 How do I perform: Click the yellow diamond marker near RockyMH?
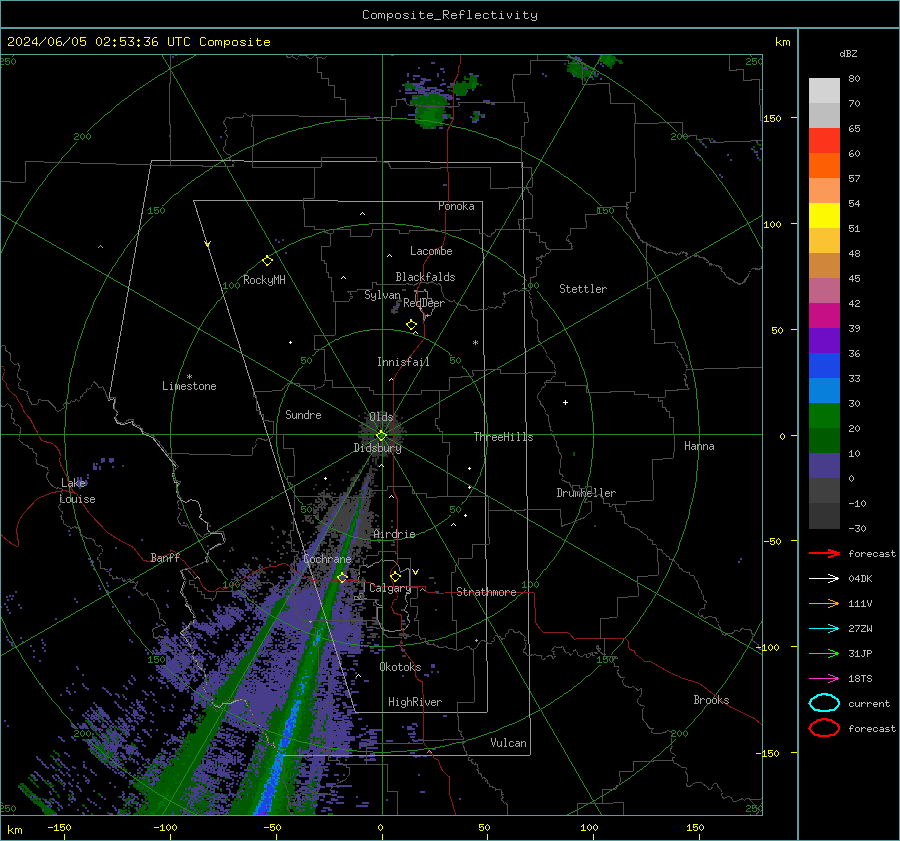pyautogui.click(x=267, y=261)
